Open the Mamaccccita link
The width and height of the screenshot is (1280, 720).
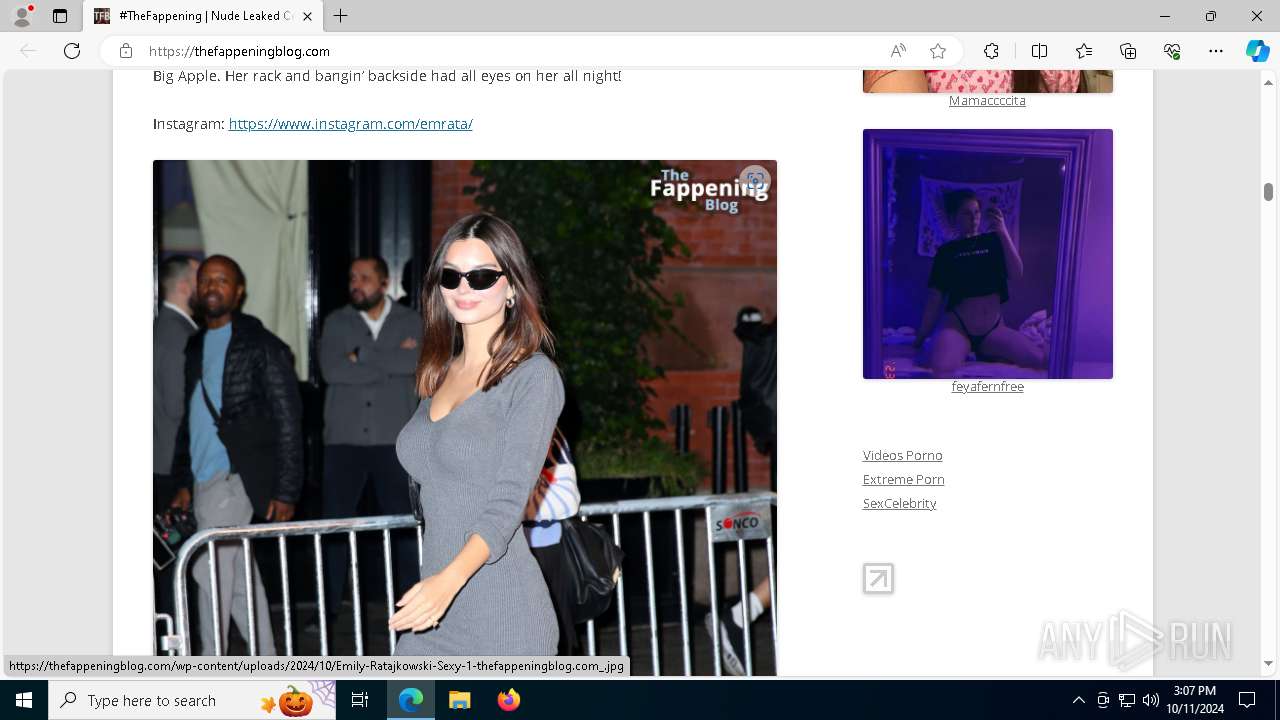point(987,100)
